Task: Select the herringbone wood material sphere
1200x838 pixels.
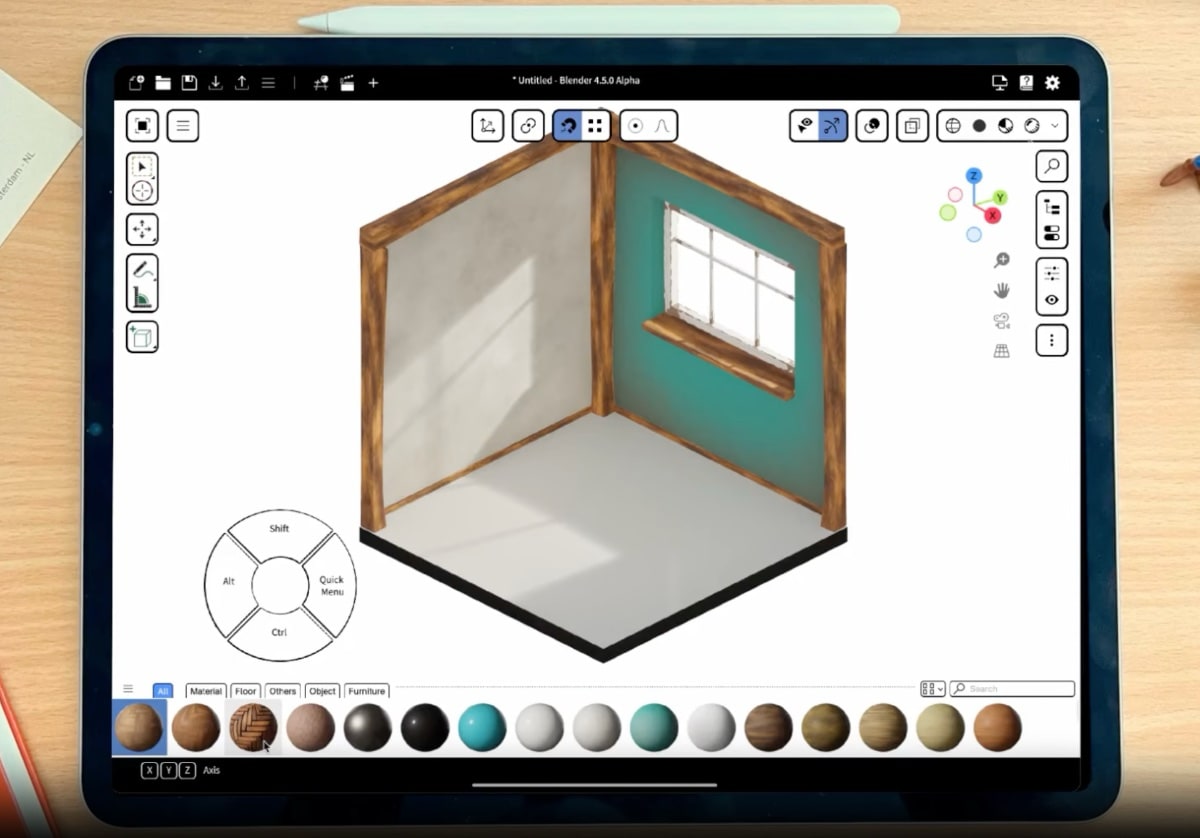Action: tap(253, 727)
